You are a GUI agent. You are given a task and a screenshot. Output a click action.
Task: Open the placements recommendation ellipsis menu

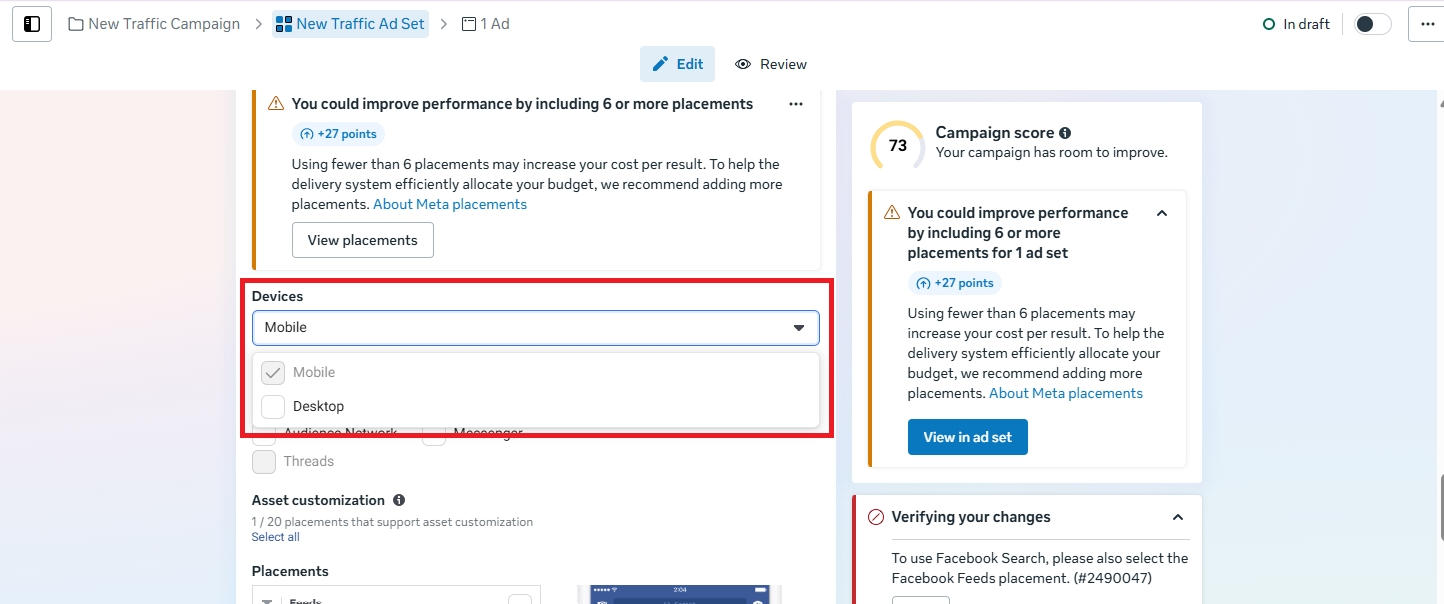click(796, 104)
